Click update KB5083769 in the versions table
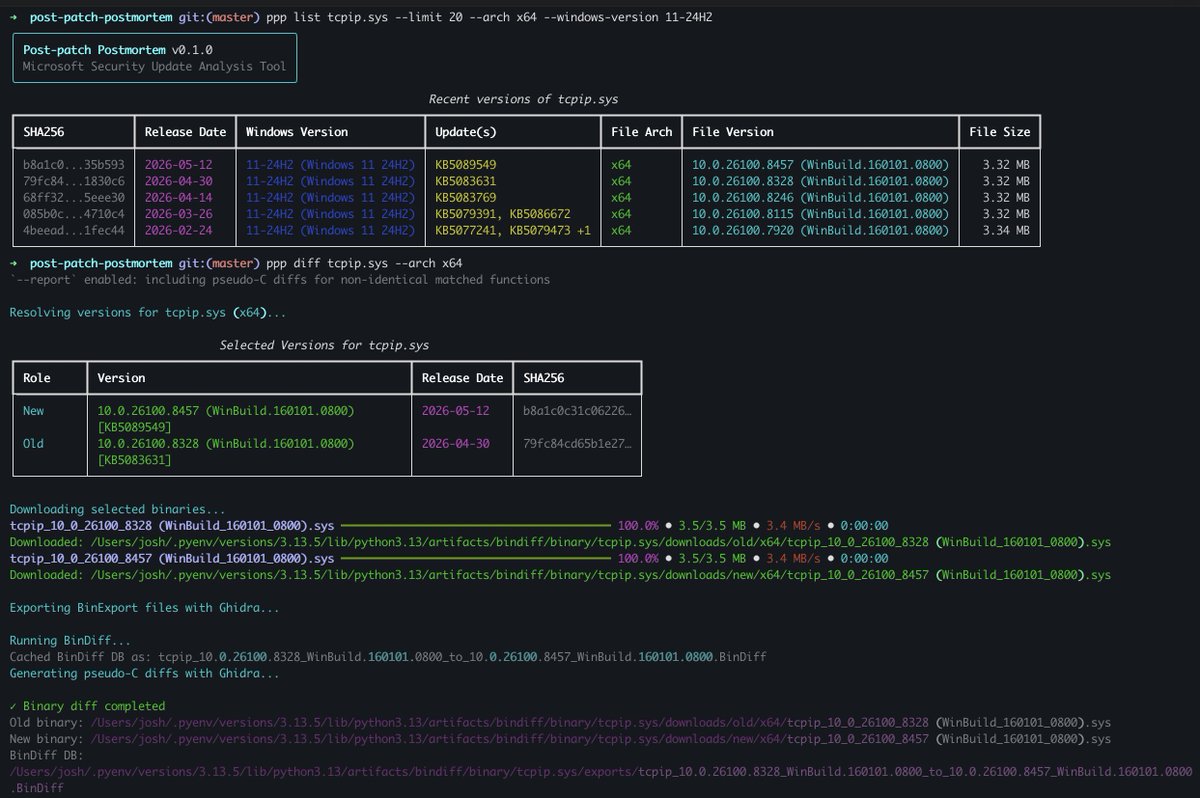Viewport: 1200px width, 798px height. pyautogui.click(x=466, y=197)
